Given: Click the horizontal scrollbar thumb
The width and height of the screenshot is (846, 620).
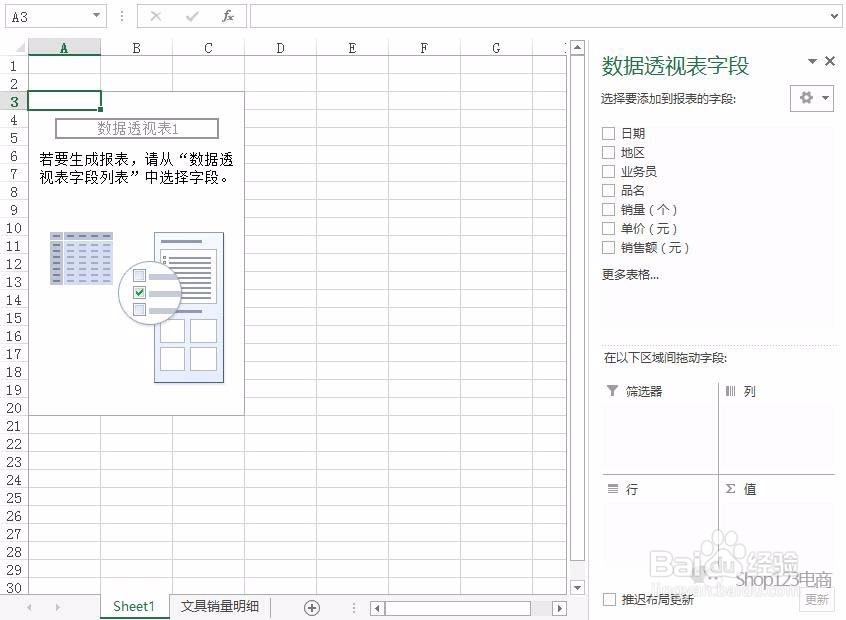Looking at the screenshot, I should (x=458, y=608).
